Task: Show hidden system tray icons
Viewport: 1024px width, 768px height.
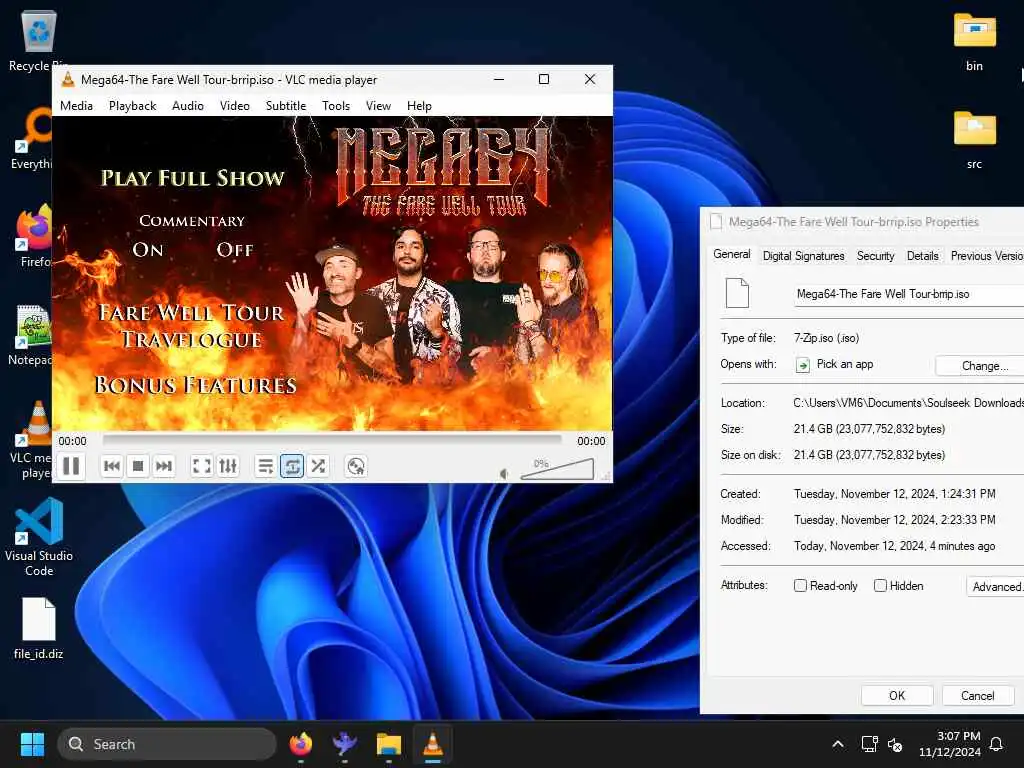Action: 838,744
